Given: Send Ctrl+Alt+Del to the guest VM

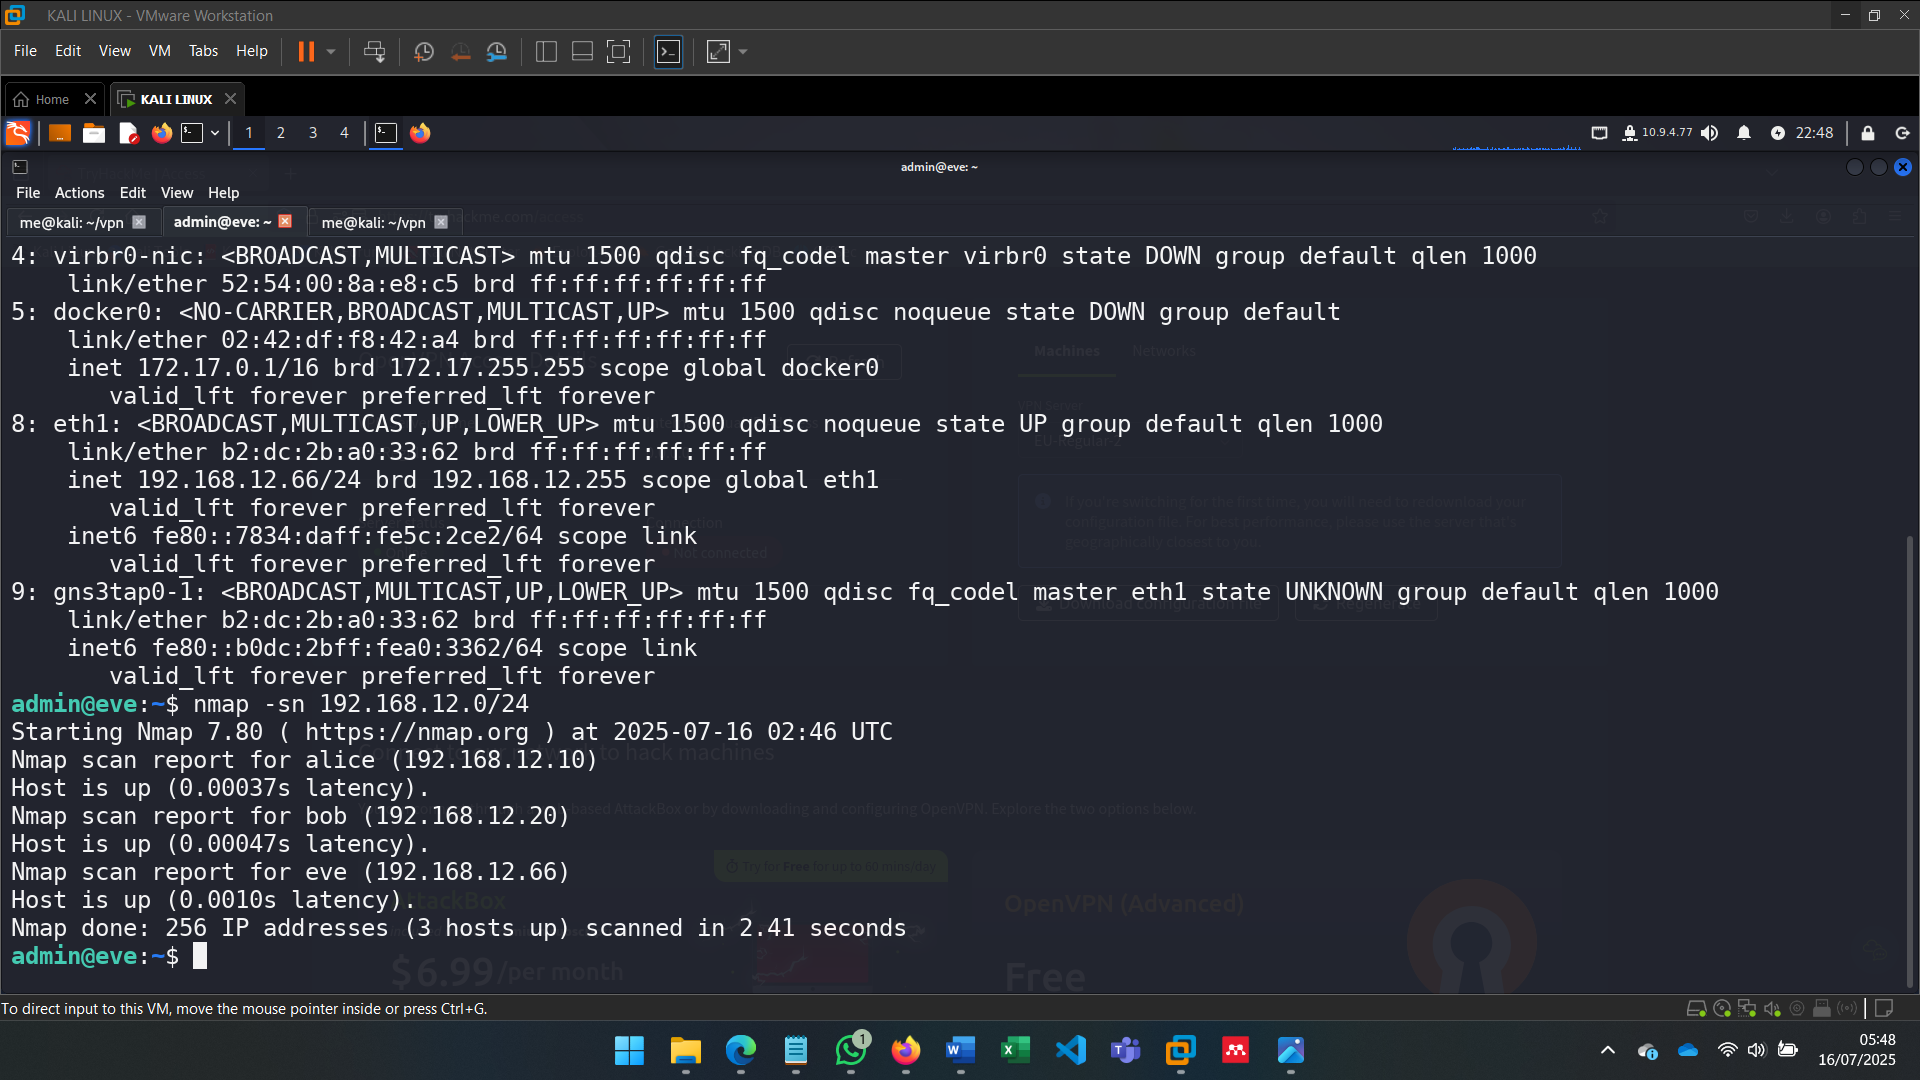Looking at the screenshot, I should point(375,51).
